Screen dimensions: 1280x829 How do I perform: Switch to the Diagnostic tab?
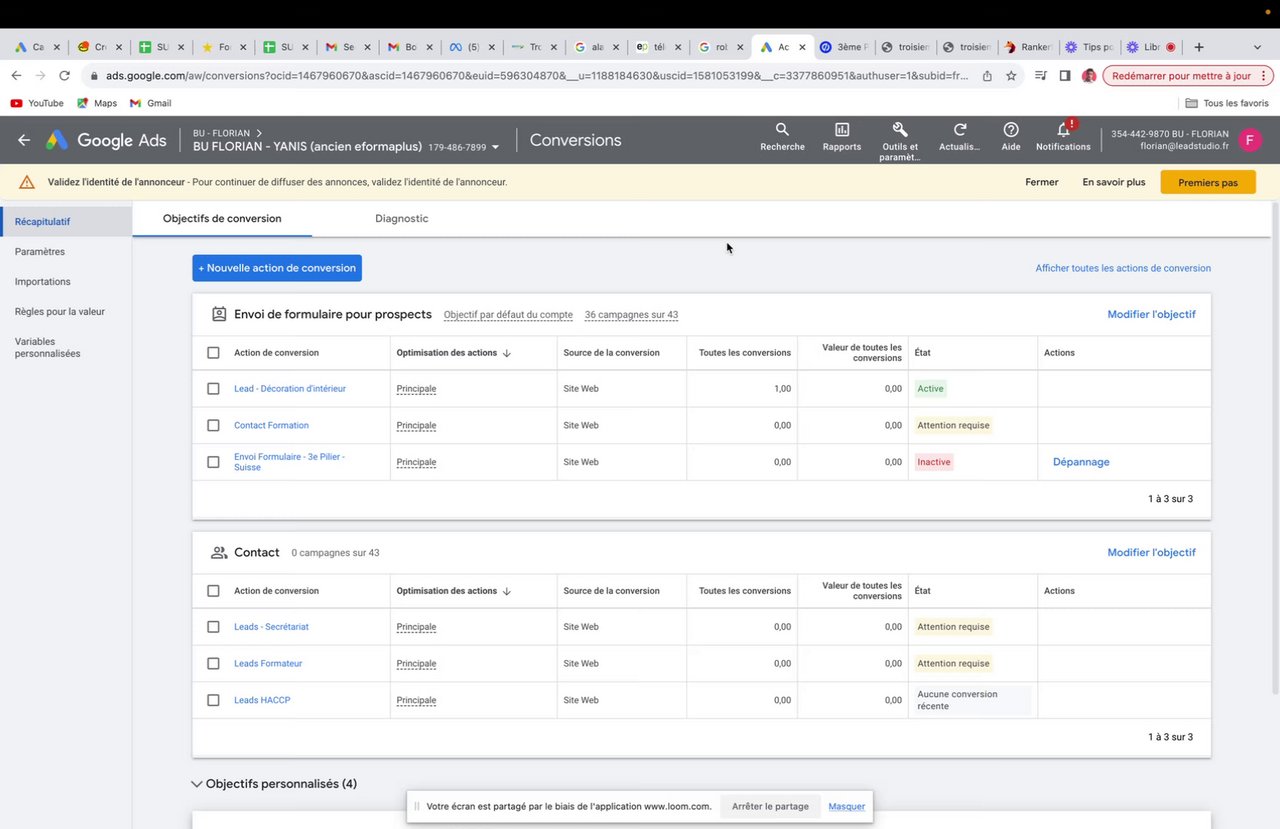(402, 219)
